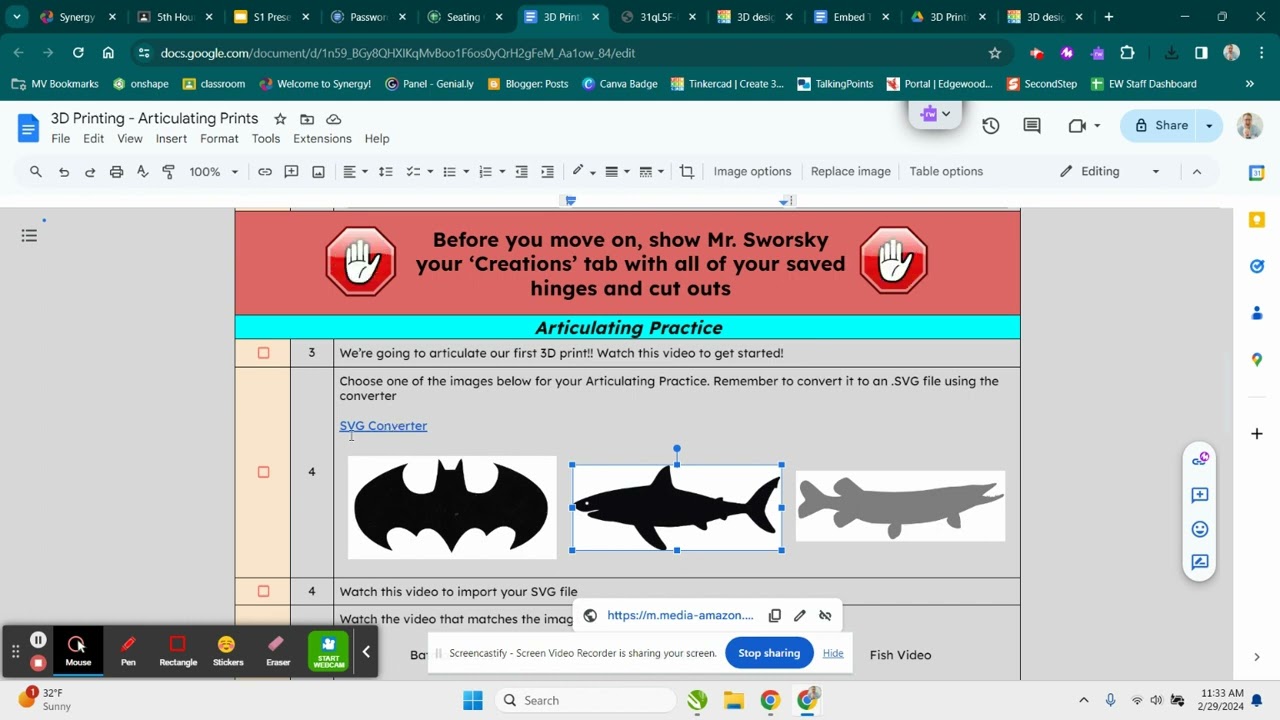Open version history clock icon
This screenshot has width=1280, height=720.
point(990,125)
